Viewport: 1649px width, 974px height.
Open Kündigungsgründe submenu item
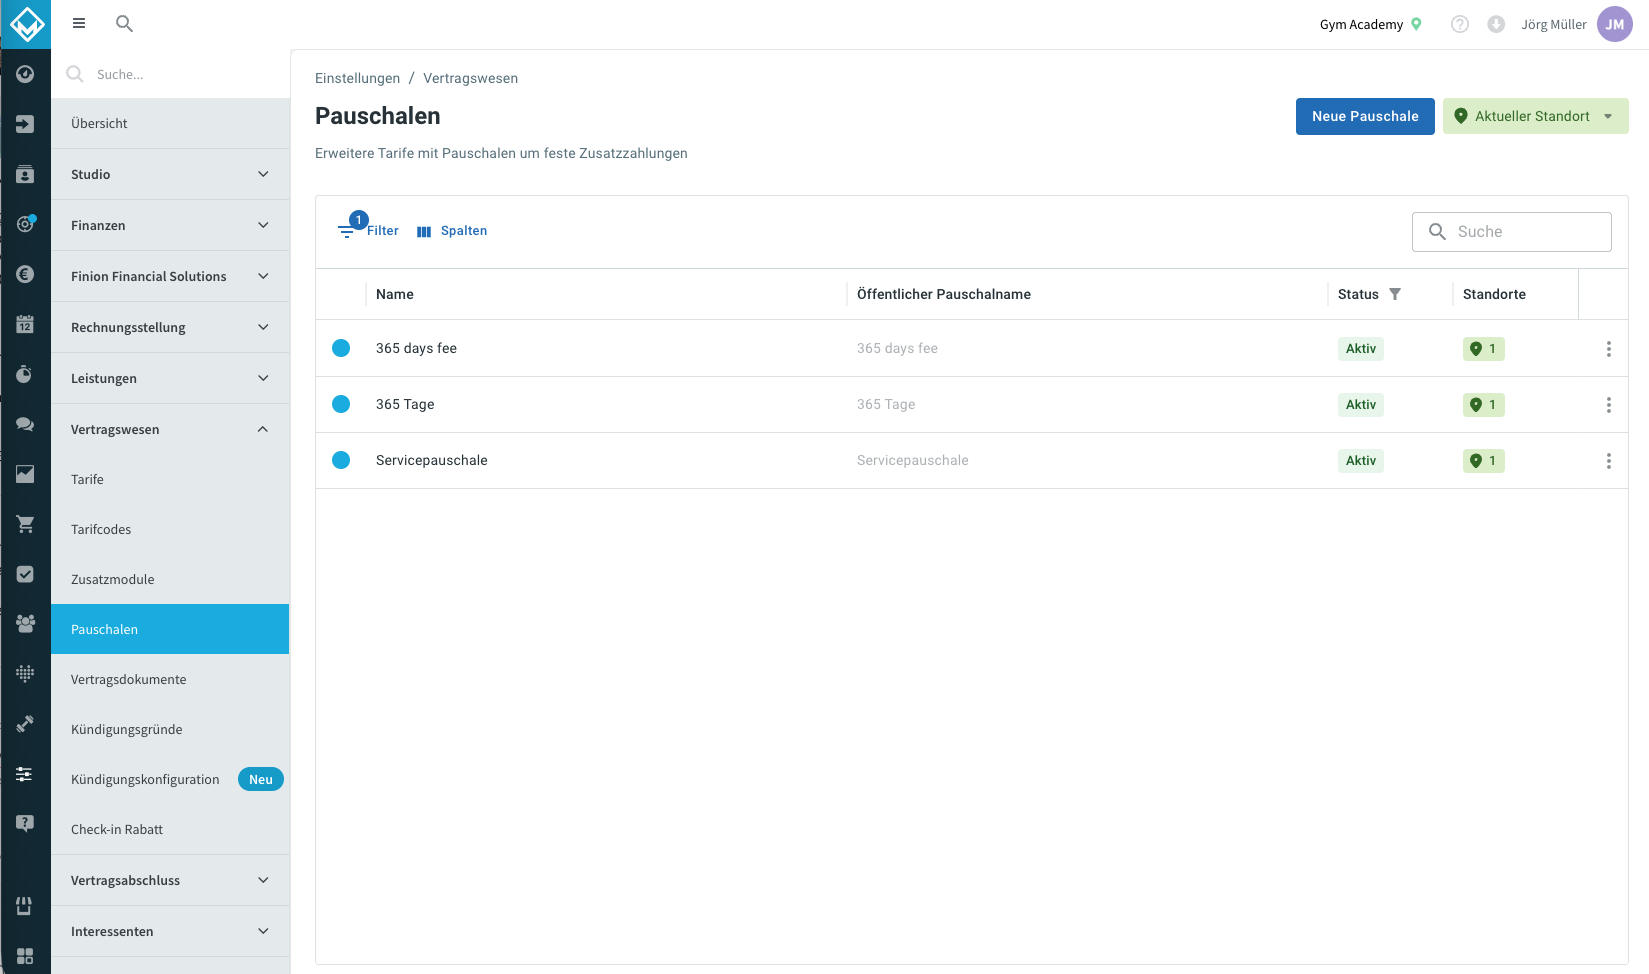[170, 729]
